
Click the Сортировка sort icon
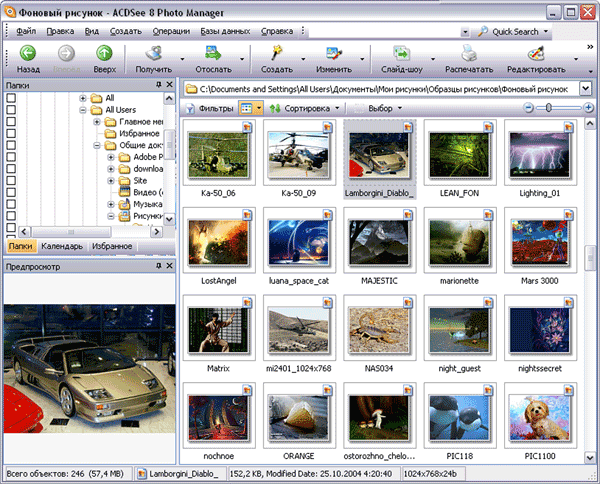[x=275, y=109]
